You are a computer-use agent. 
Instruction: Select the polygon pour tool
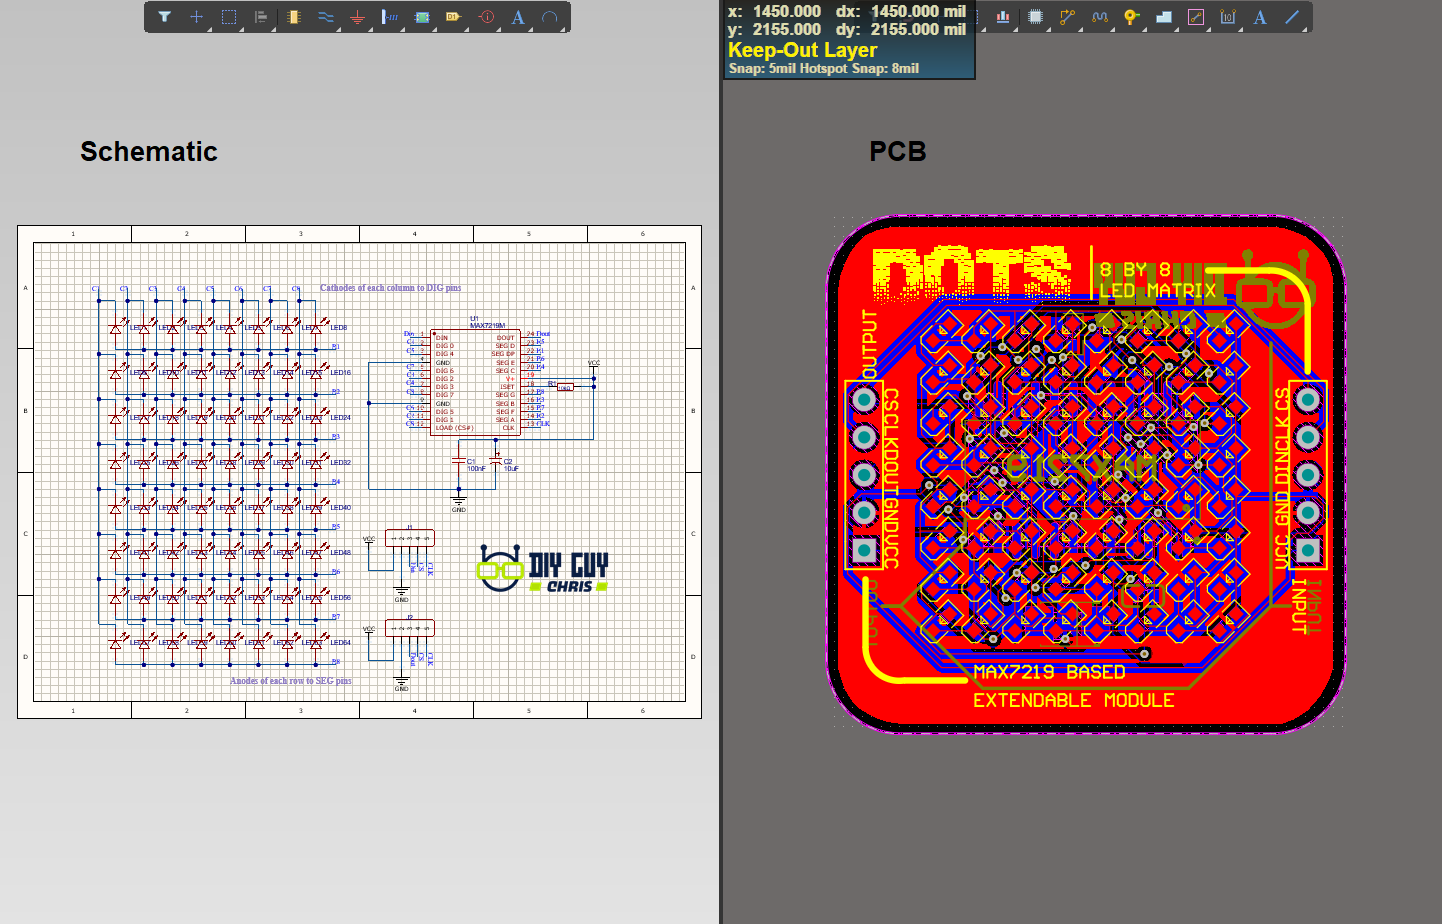tap(1163, 17)
